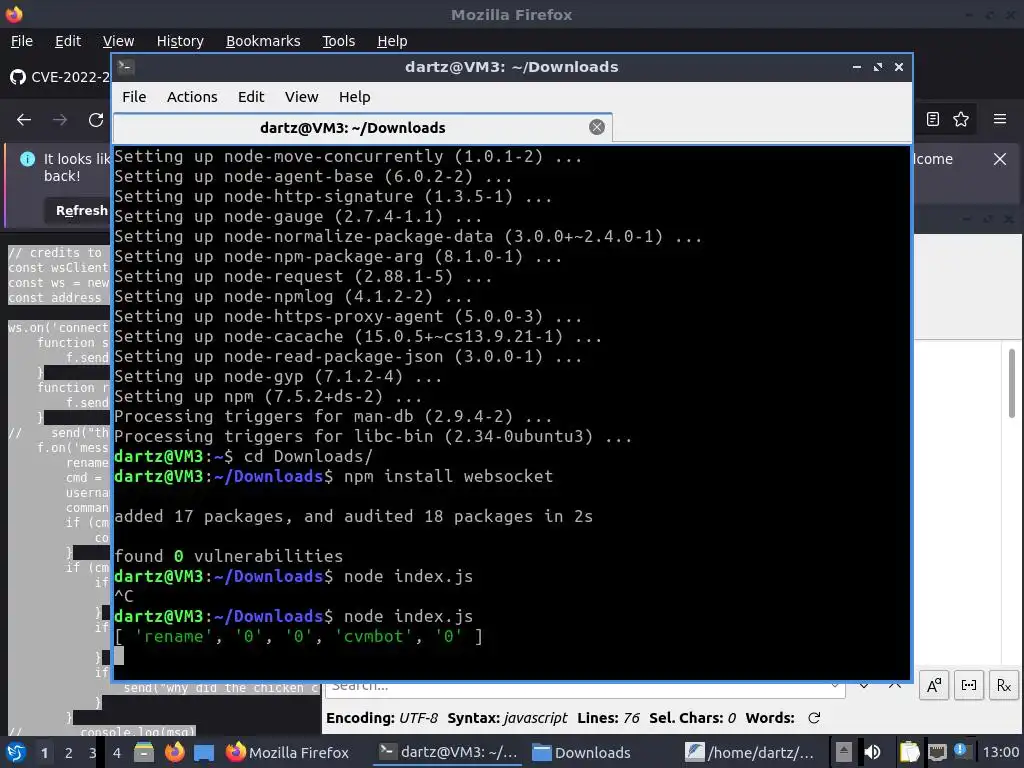Switch to /home/dartz editor taskbar window
This screenshot has width=1024, height=768.
click(750, 752)
